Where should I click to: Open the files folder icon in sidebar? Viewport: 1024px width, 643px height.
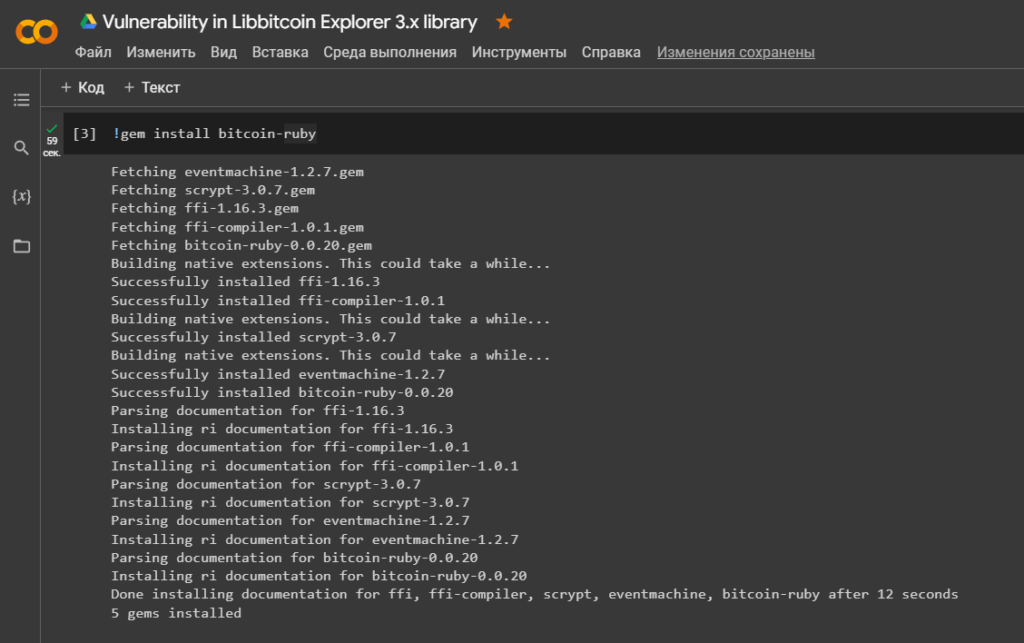[22, 246]
